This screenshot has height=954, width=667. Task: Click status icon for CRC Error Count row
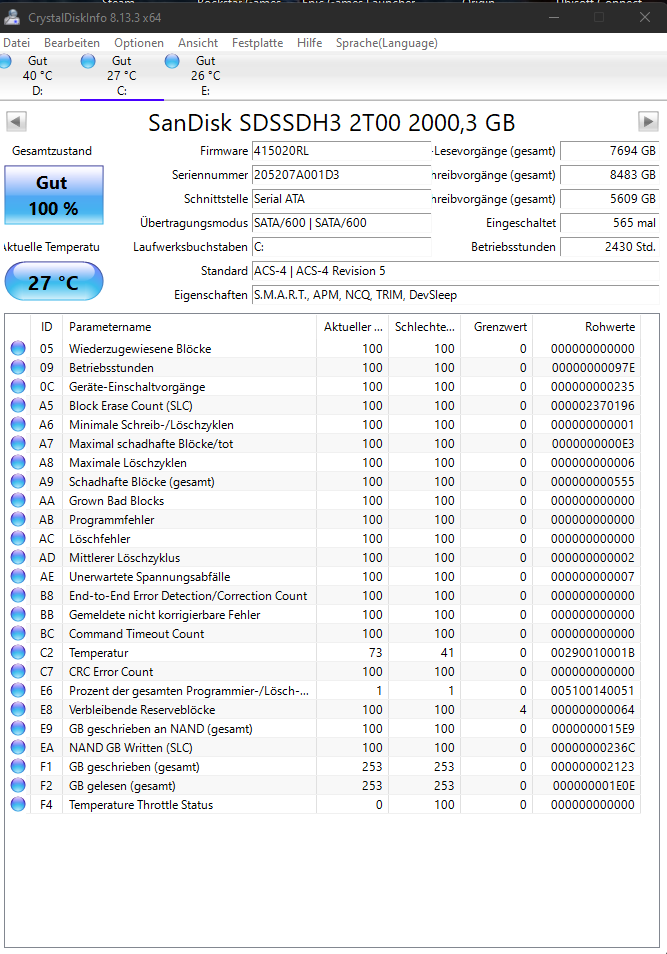18,671
